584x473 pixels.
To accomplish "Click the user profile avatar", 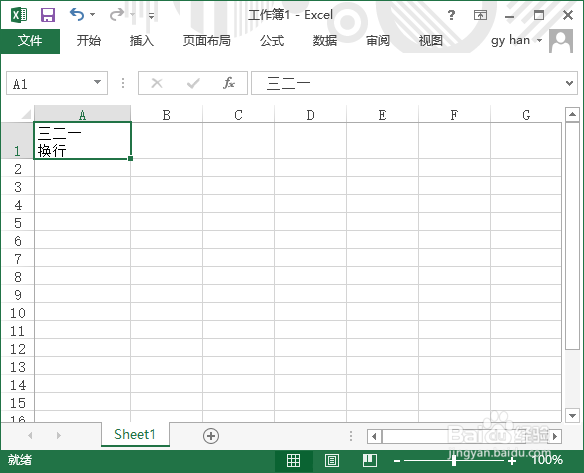I will [x=561, y=41].
